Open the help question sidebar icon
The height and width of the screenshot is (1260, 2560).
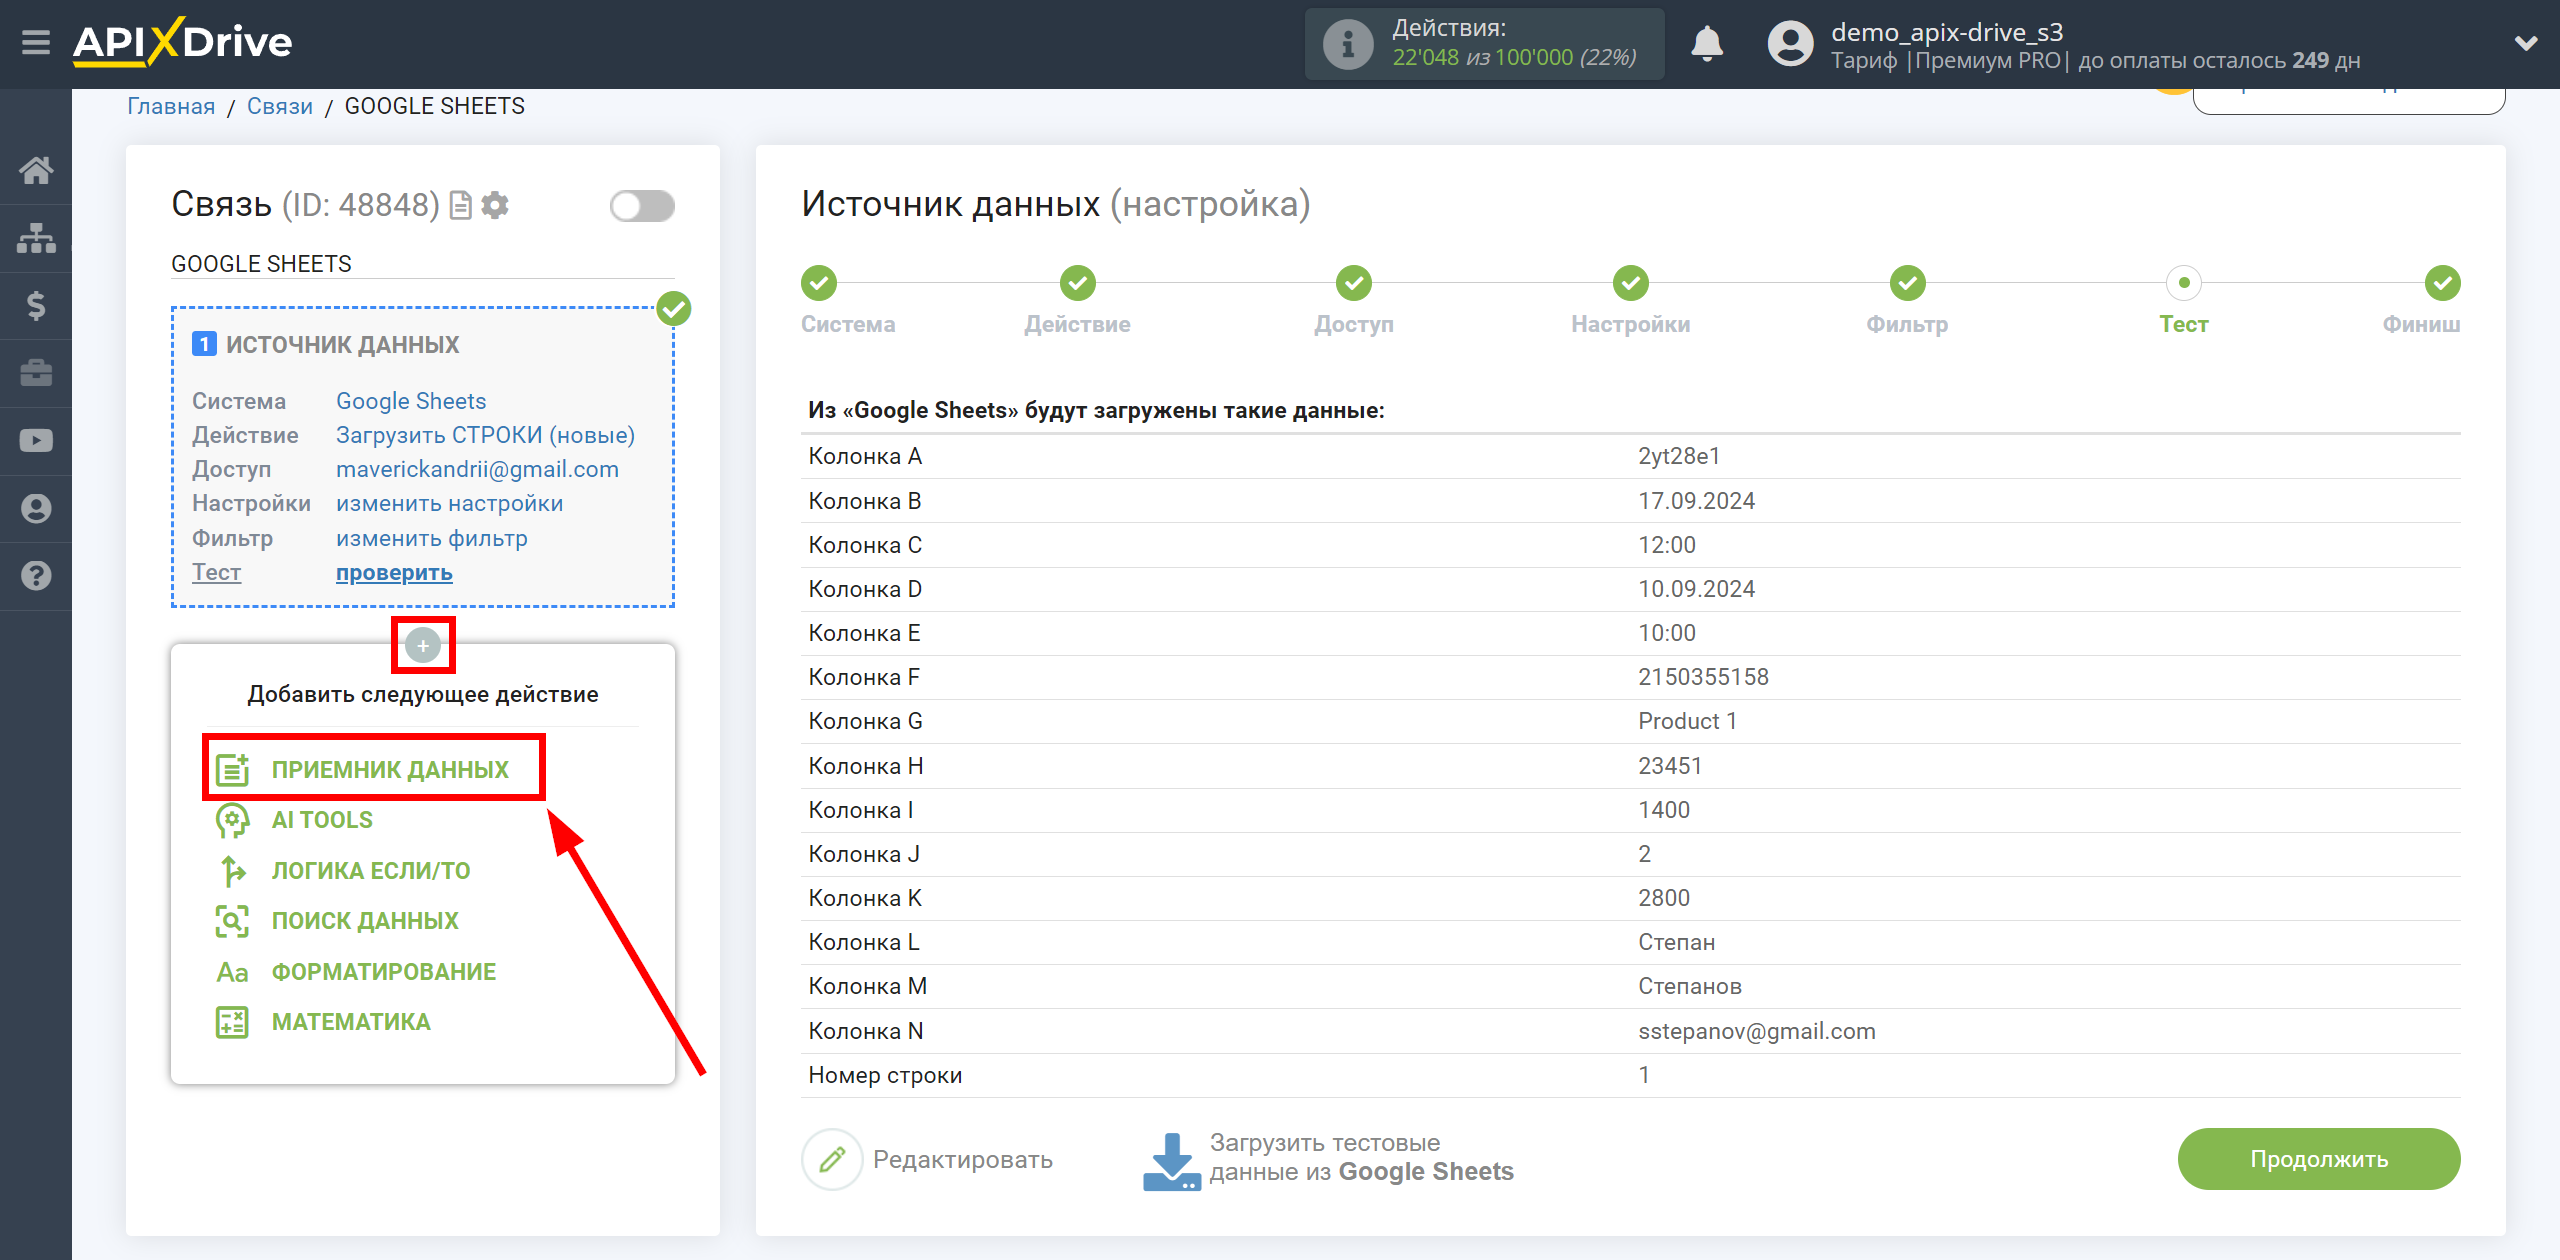(36, 576)
